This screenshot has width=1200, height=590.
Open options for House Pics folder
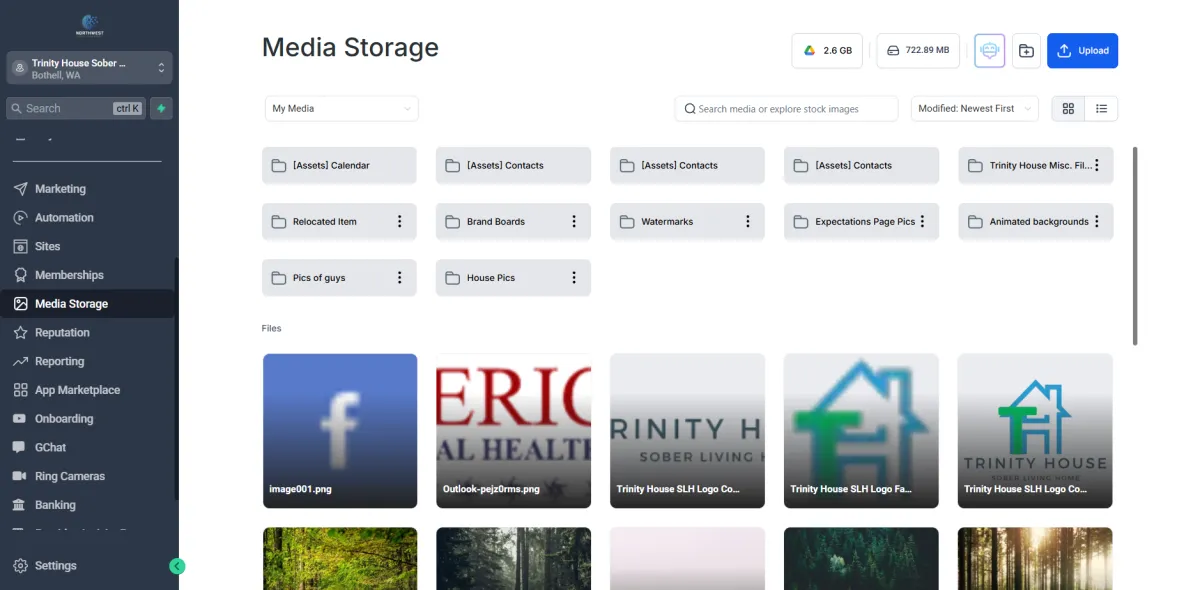(574, 278)
